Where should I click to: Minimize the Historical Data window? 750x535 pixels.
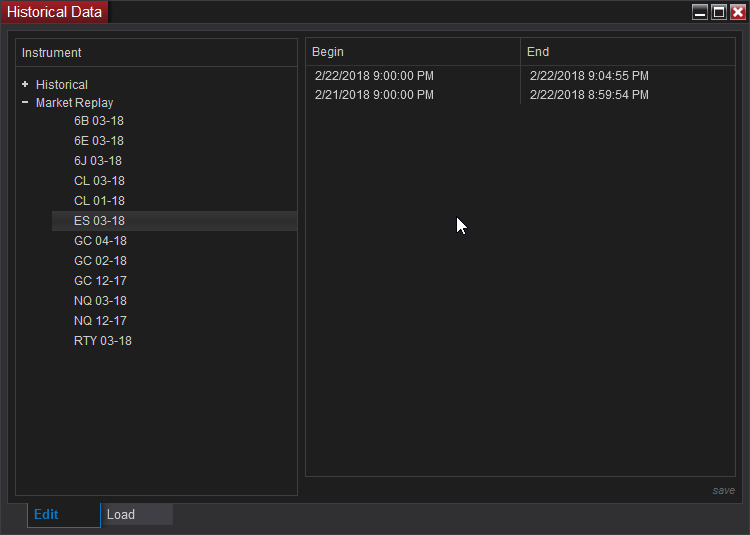pos(700,12)
